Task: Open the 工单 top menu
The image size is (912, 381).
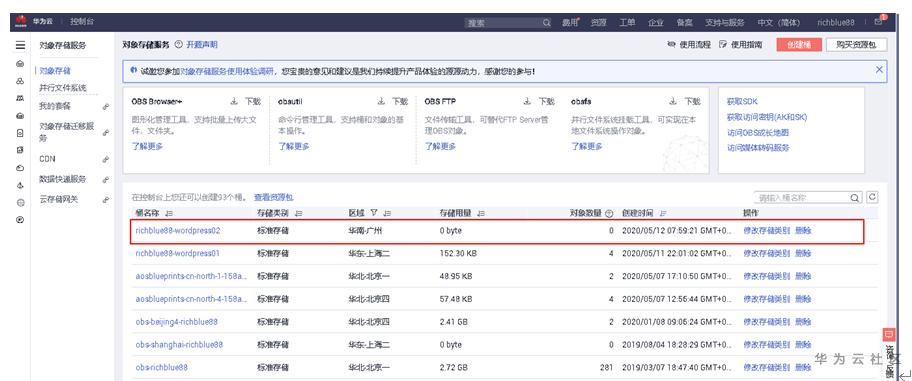Action: coord(627,23)
